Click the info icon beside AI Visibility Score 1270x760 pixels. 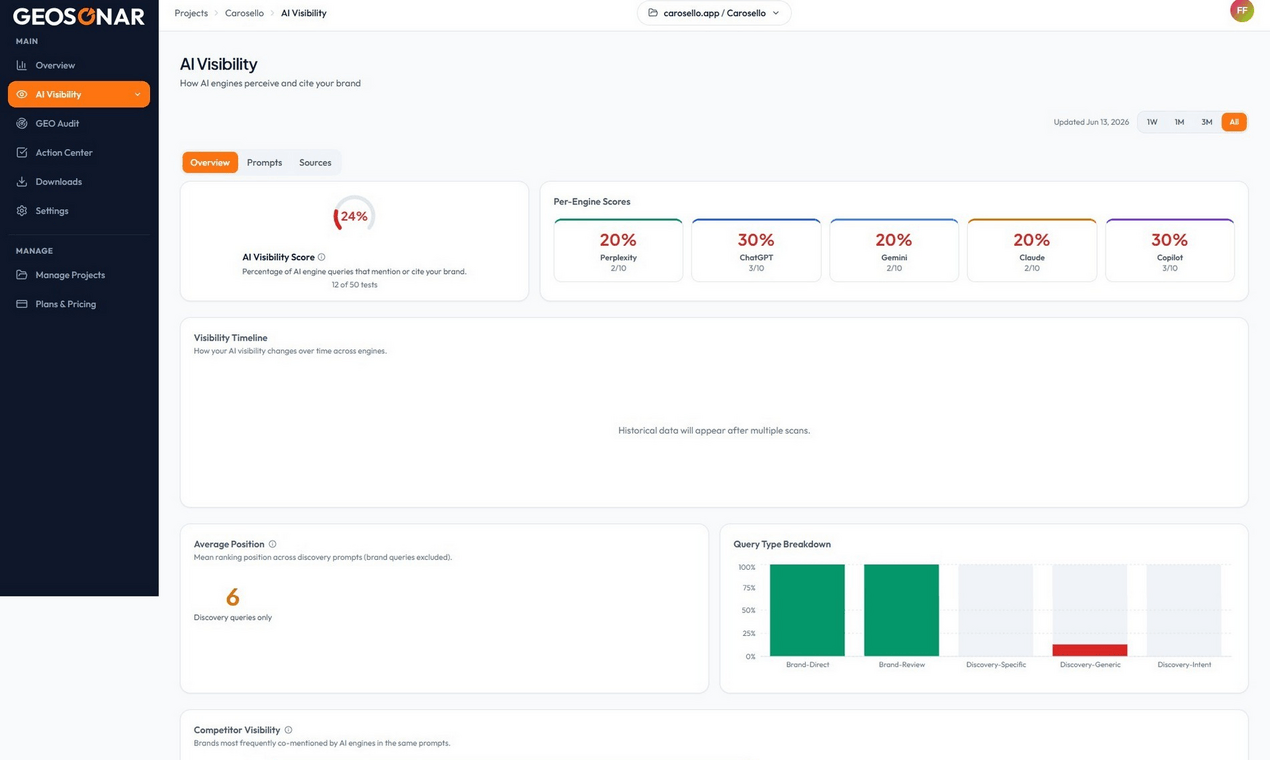pyautogui.click(x=321, y=257)
